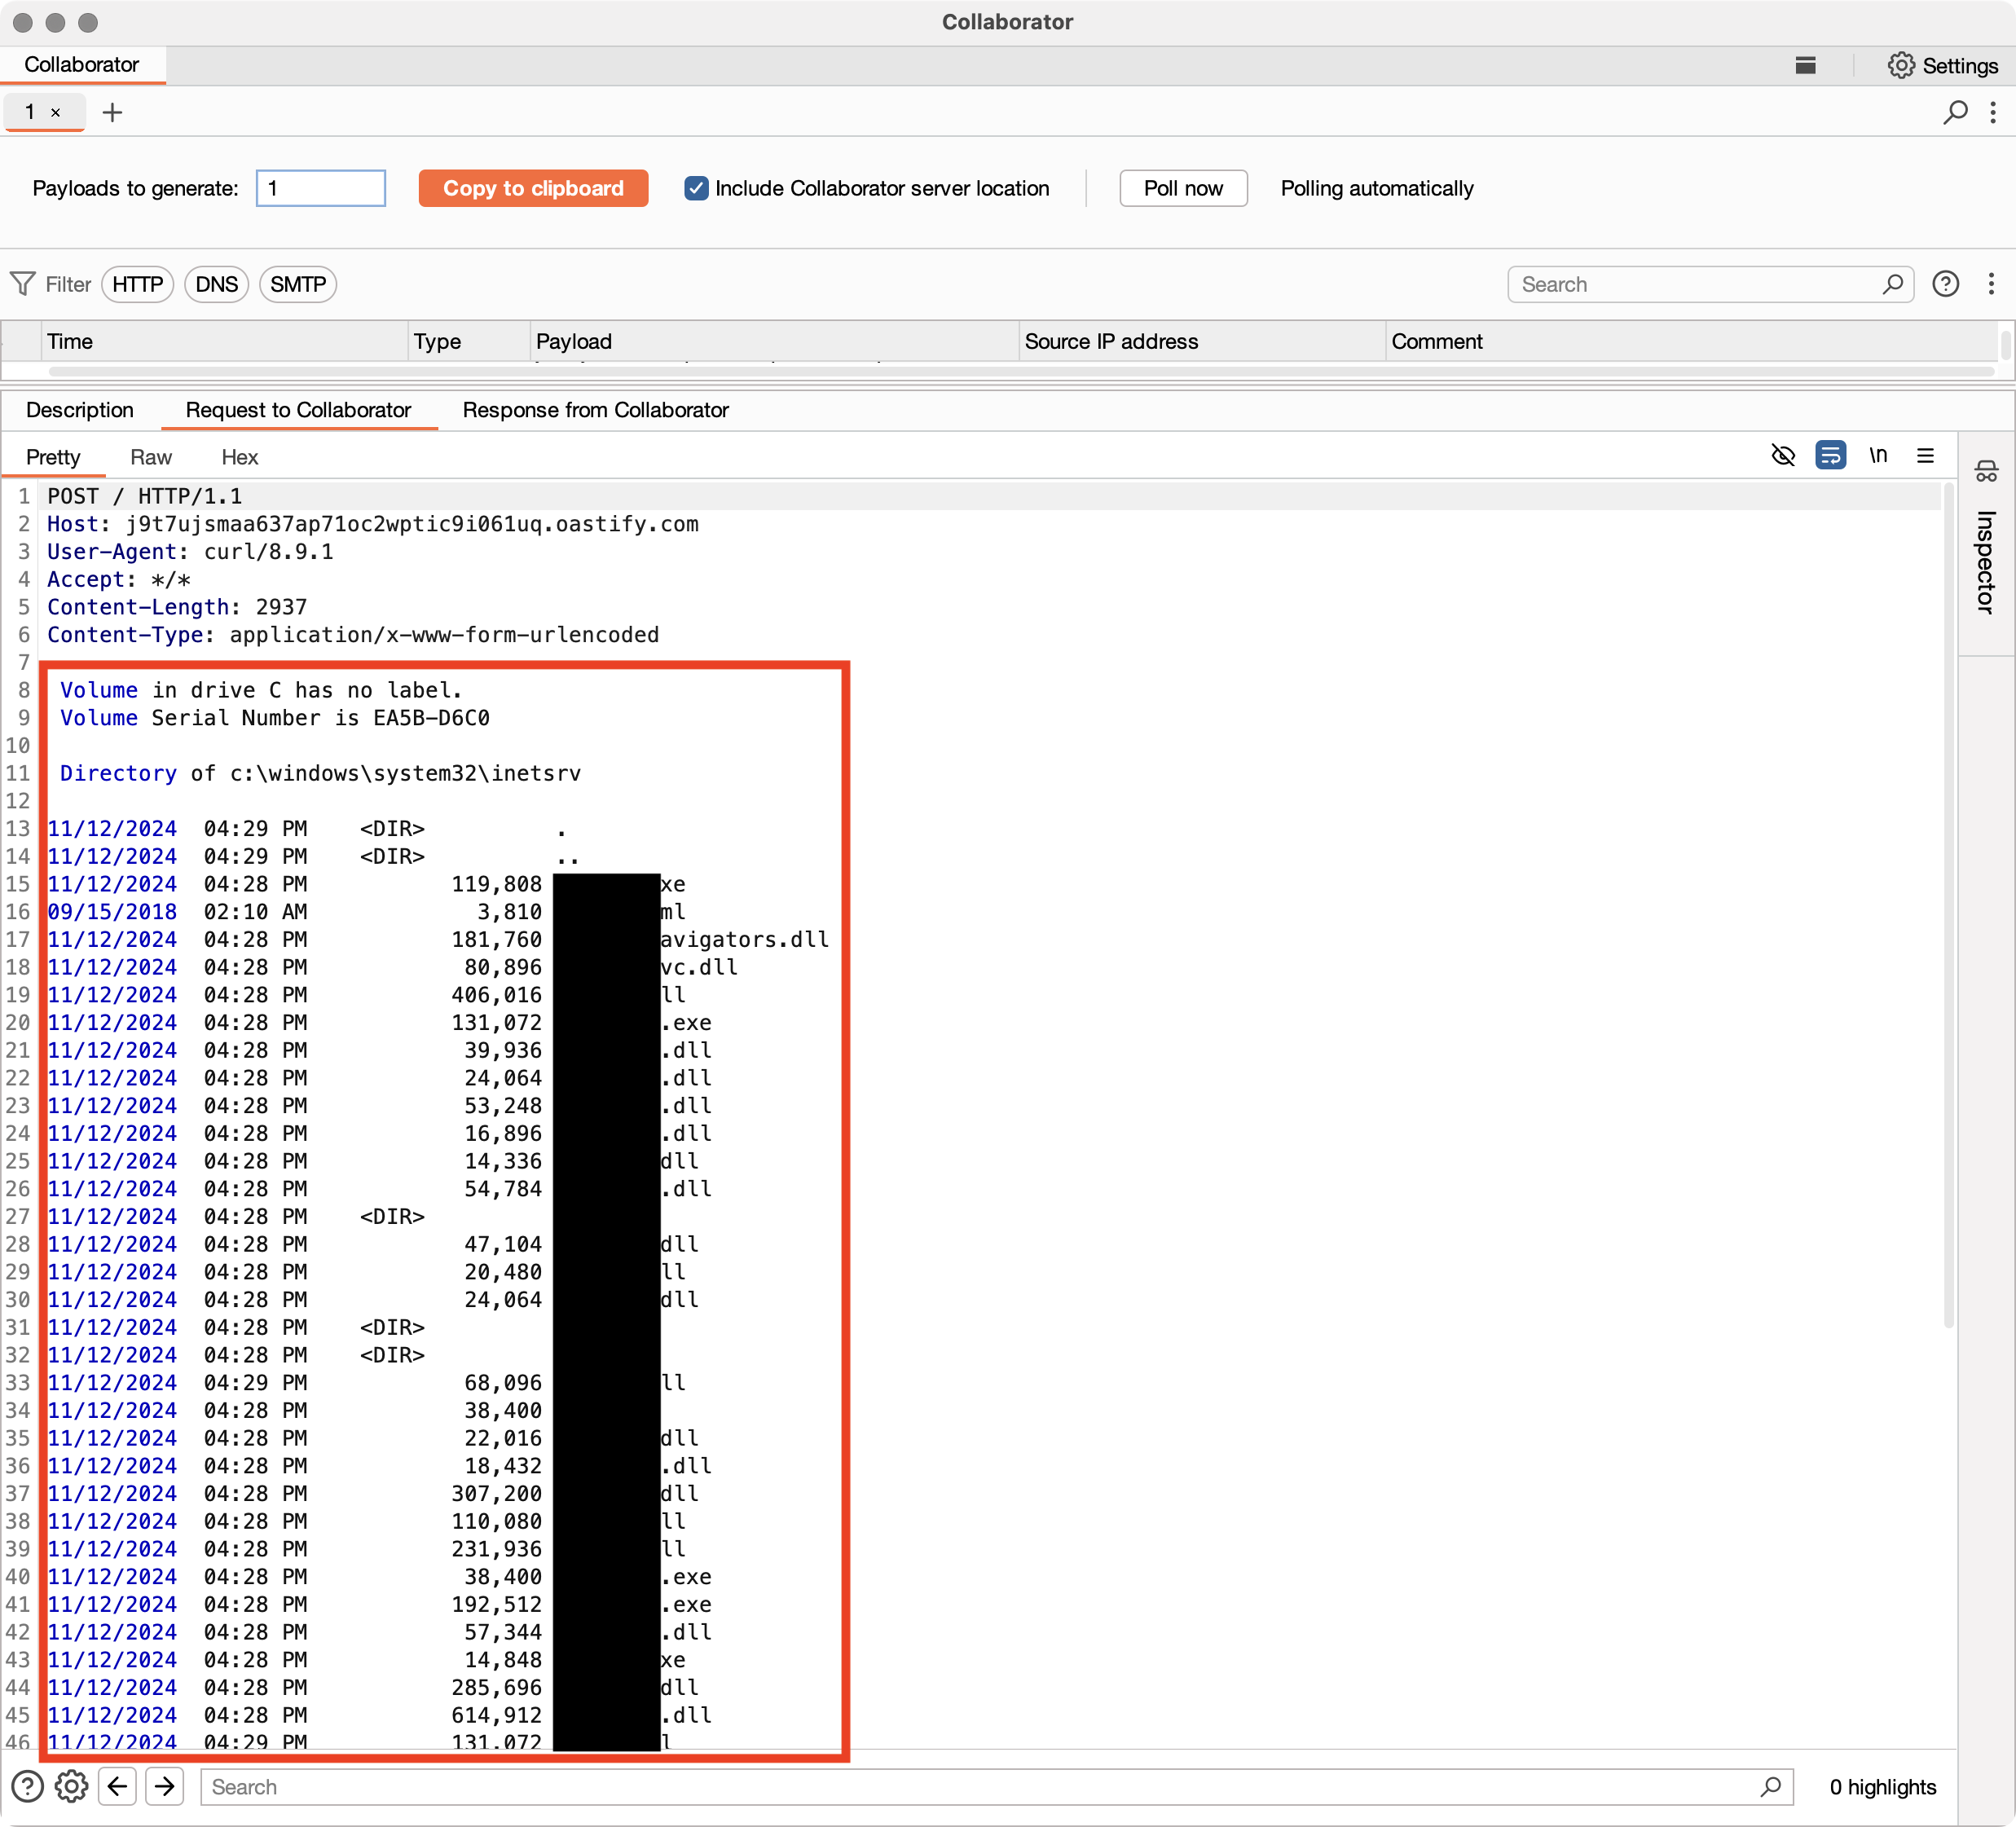
Task: Click '0 highlights' status text
Action: click(x=1882, y=1786)
